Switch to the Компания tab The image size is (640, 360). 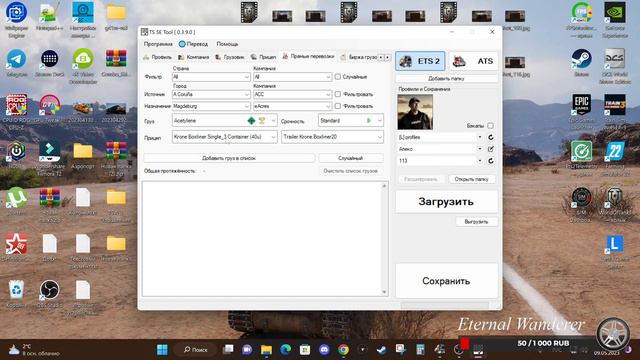point(194,57)
